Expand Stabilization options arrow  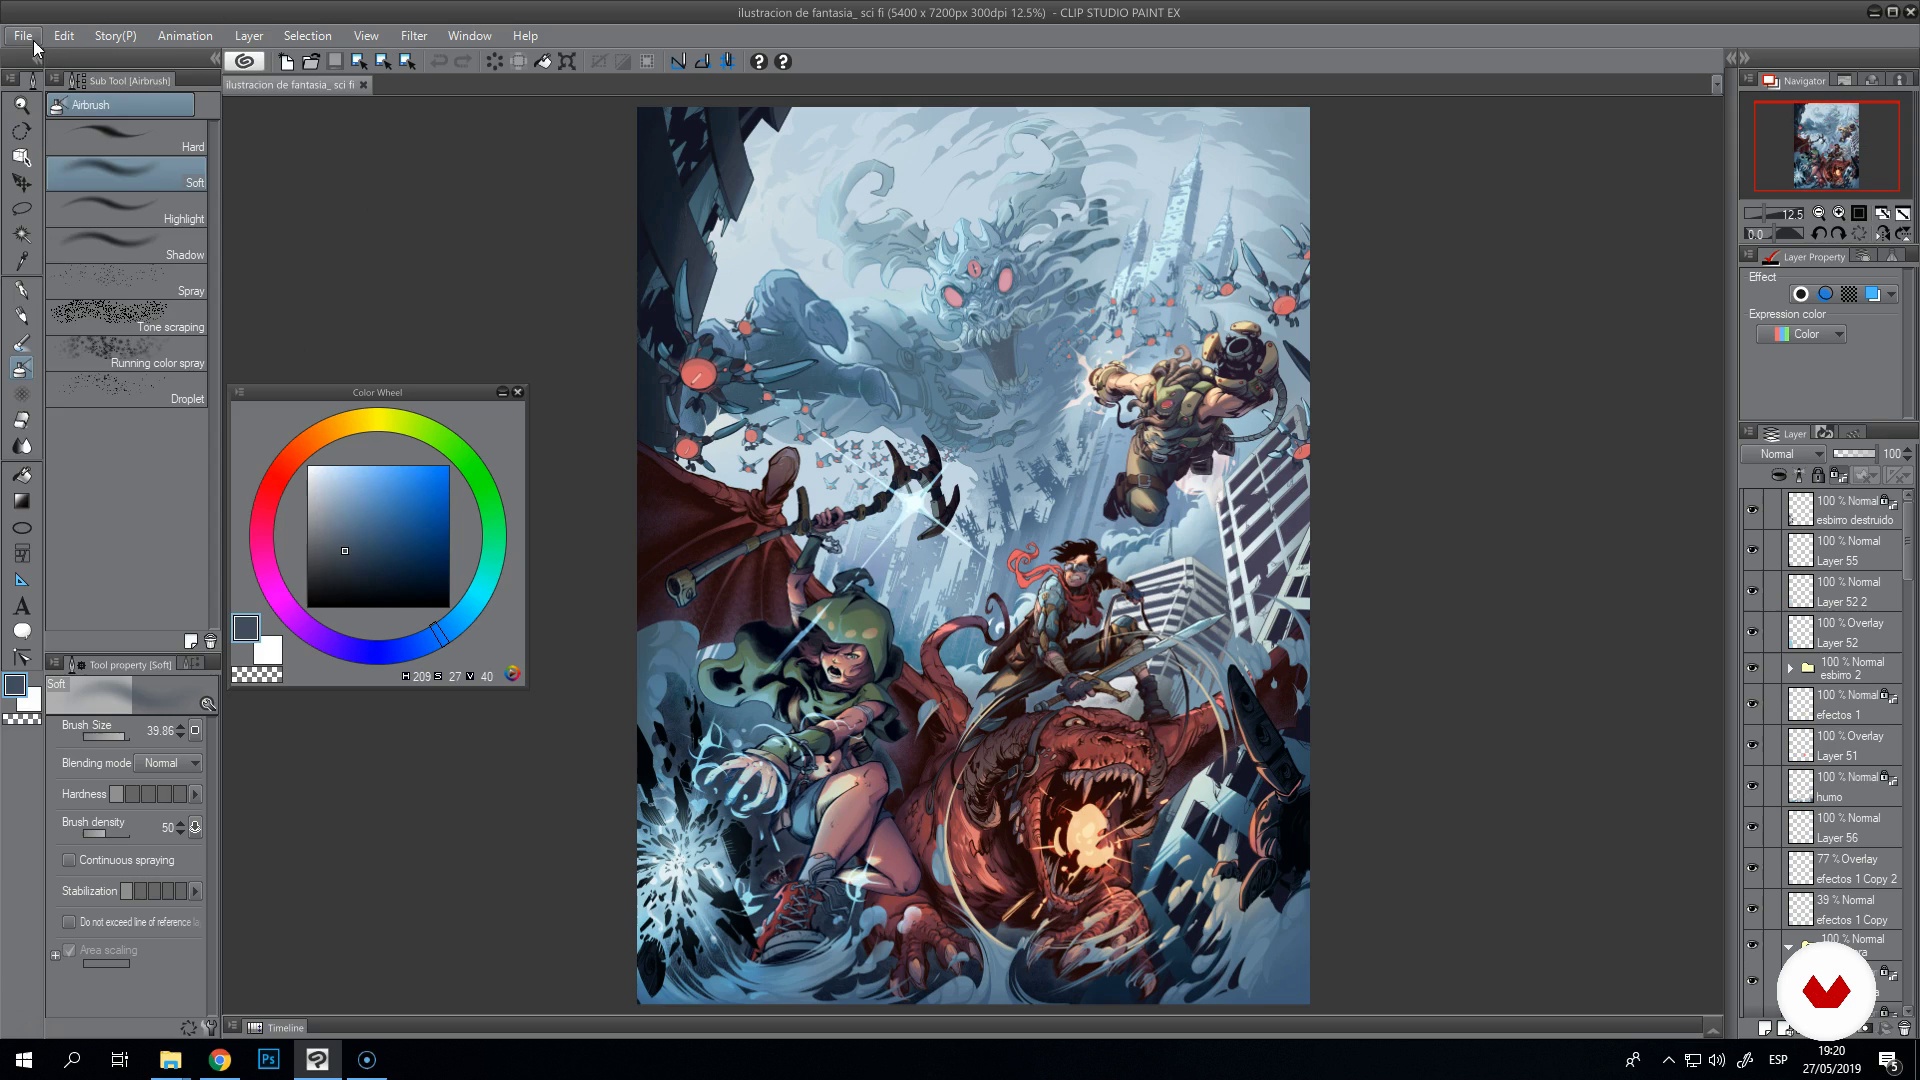pyautogui.click(x=196, y=891)
